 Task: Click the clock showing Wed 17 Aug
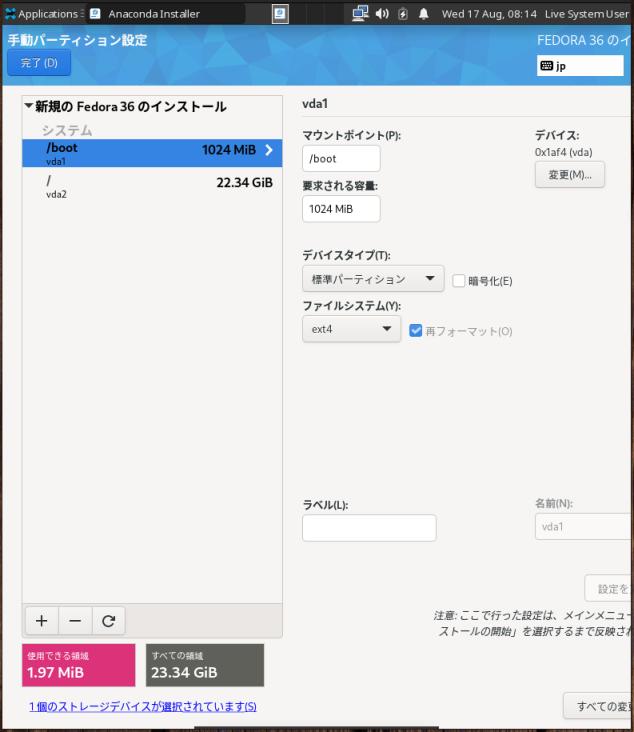(x=489, y=14)
